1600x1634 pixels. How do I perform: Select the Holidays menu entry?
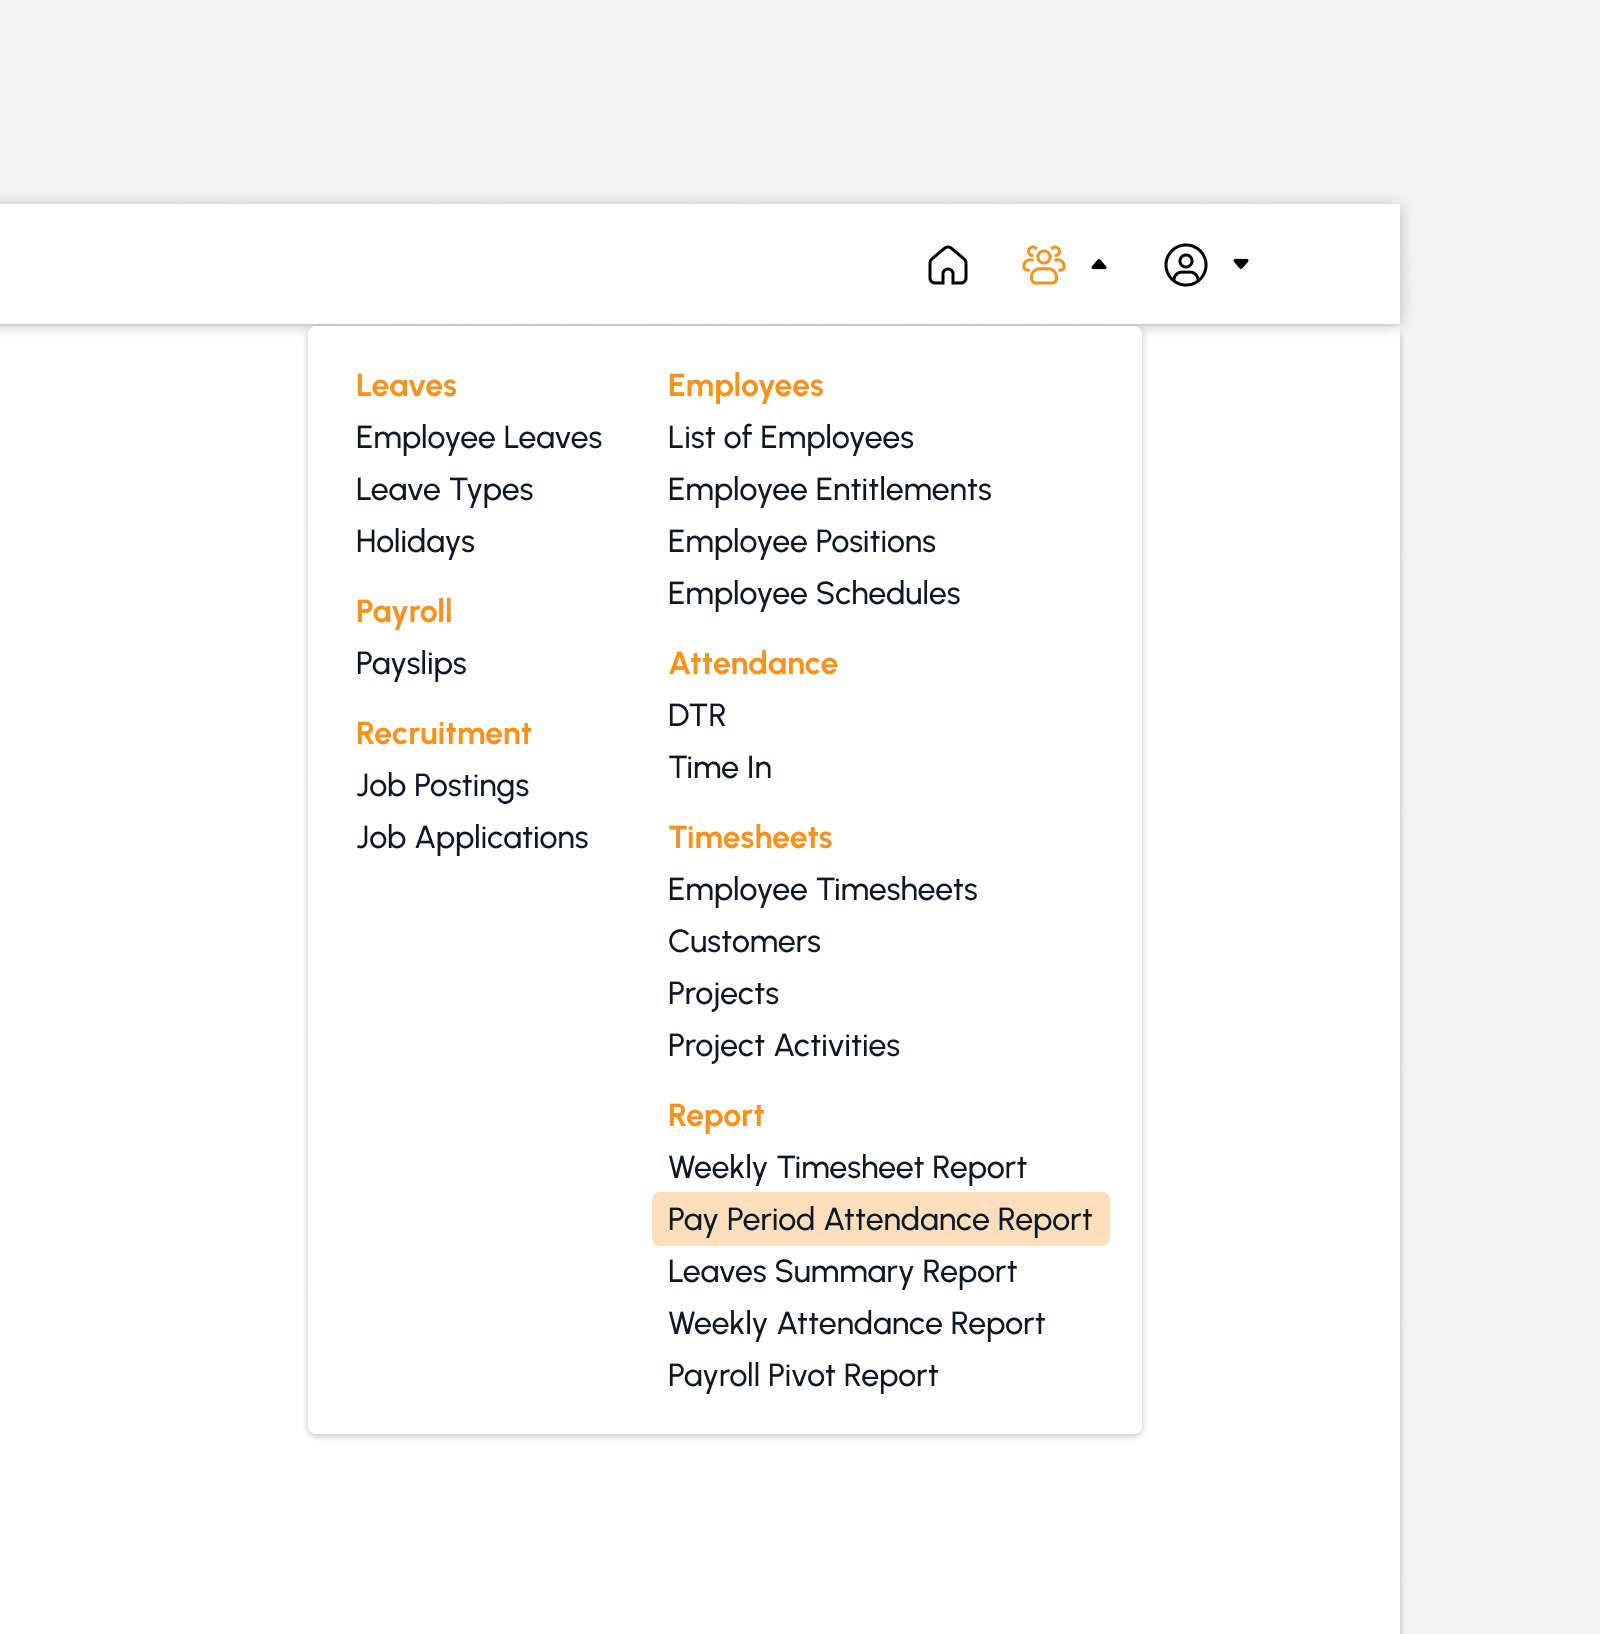[415, 542]
